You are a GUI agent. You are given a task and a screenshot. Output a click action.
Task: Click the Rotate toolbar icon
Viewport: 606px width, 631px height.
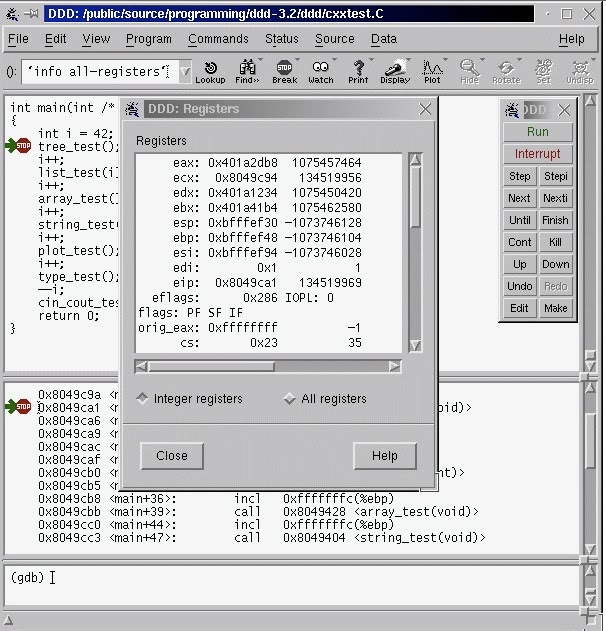[506, 72]
